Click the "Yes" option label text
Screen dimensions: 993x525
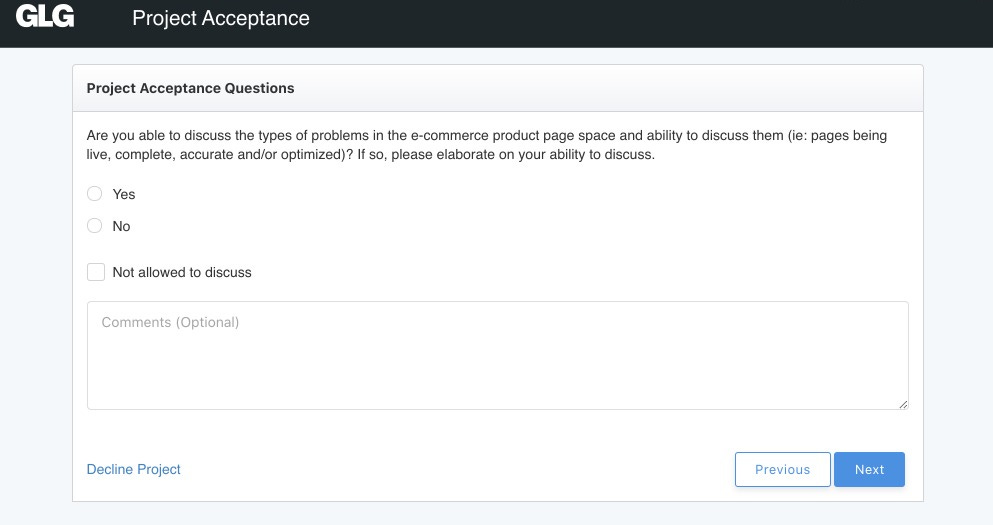tap(124, 194)
